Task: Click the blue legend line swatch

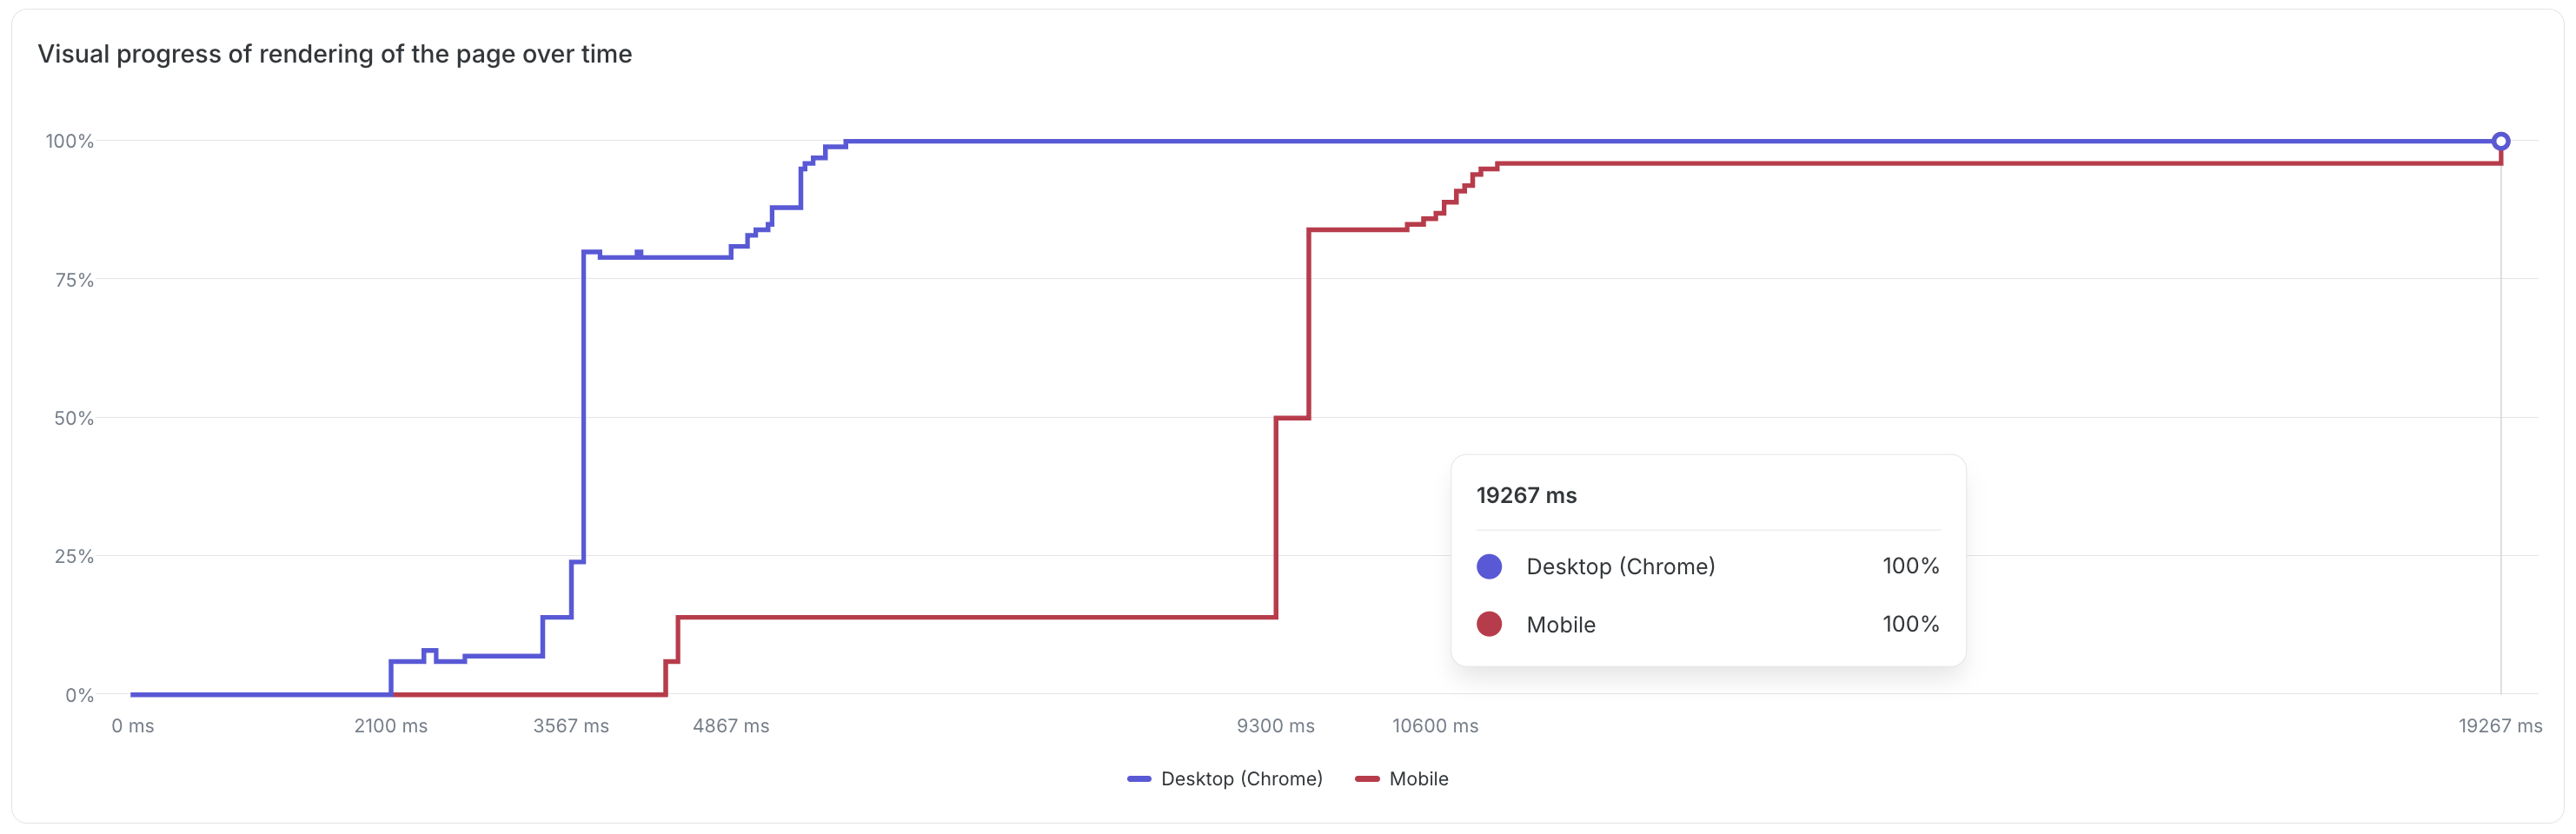Action: click(x=1139, y=779)
